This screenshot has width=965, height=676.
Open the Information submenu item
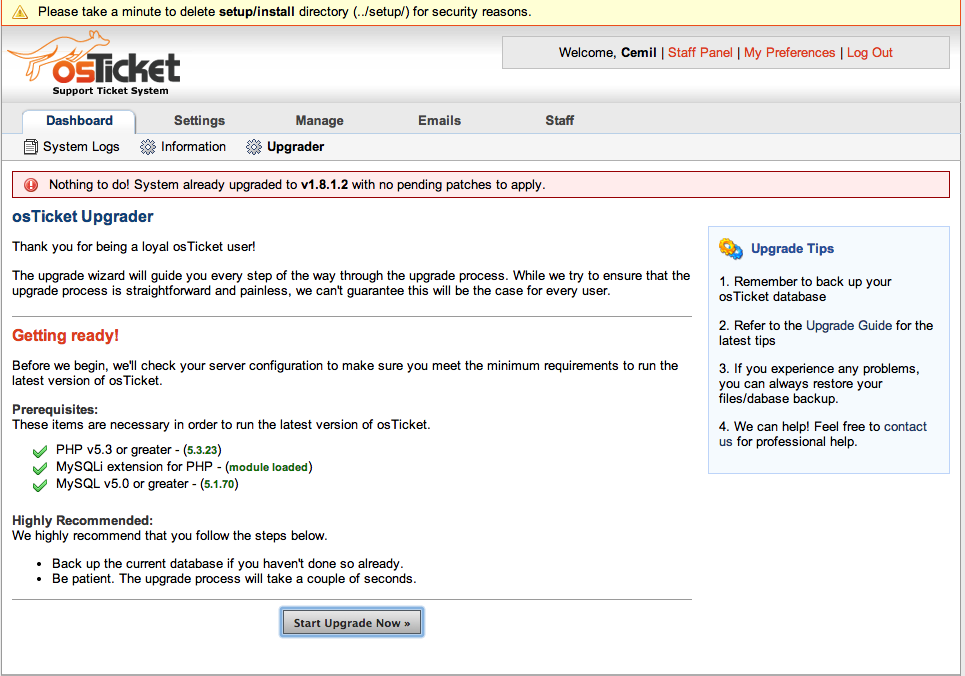tap(183, 147)
